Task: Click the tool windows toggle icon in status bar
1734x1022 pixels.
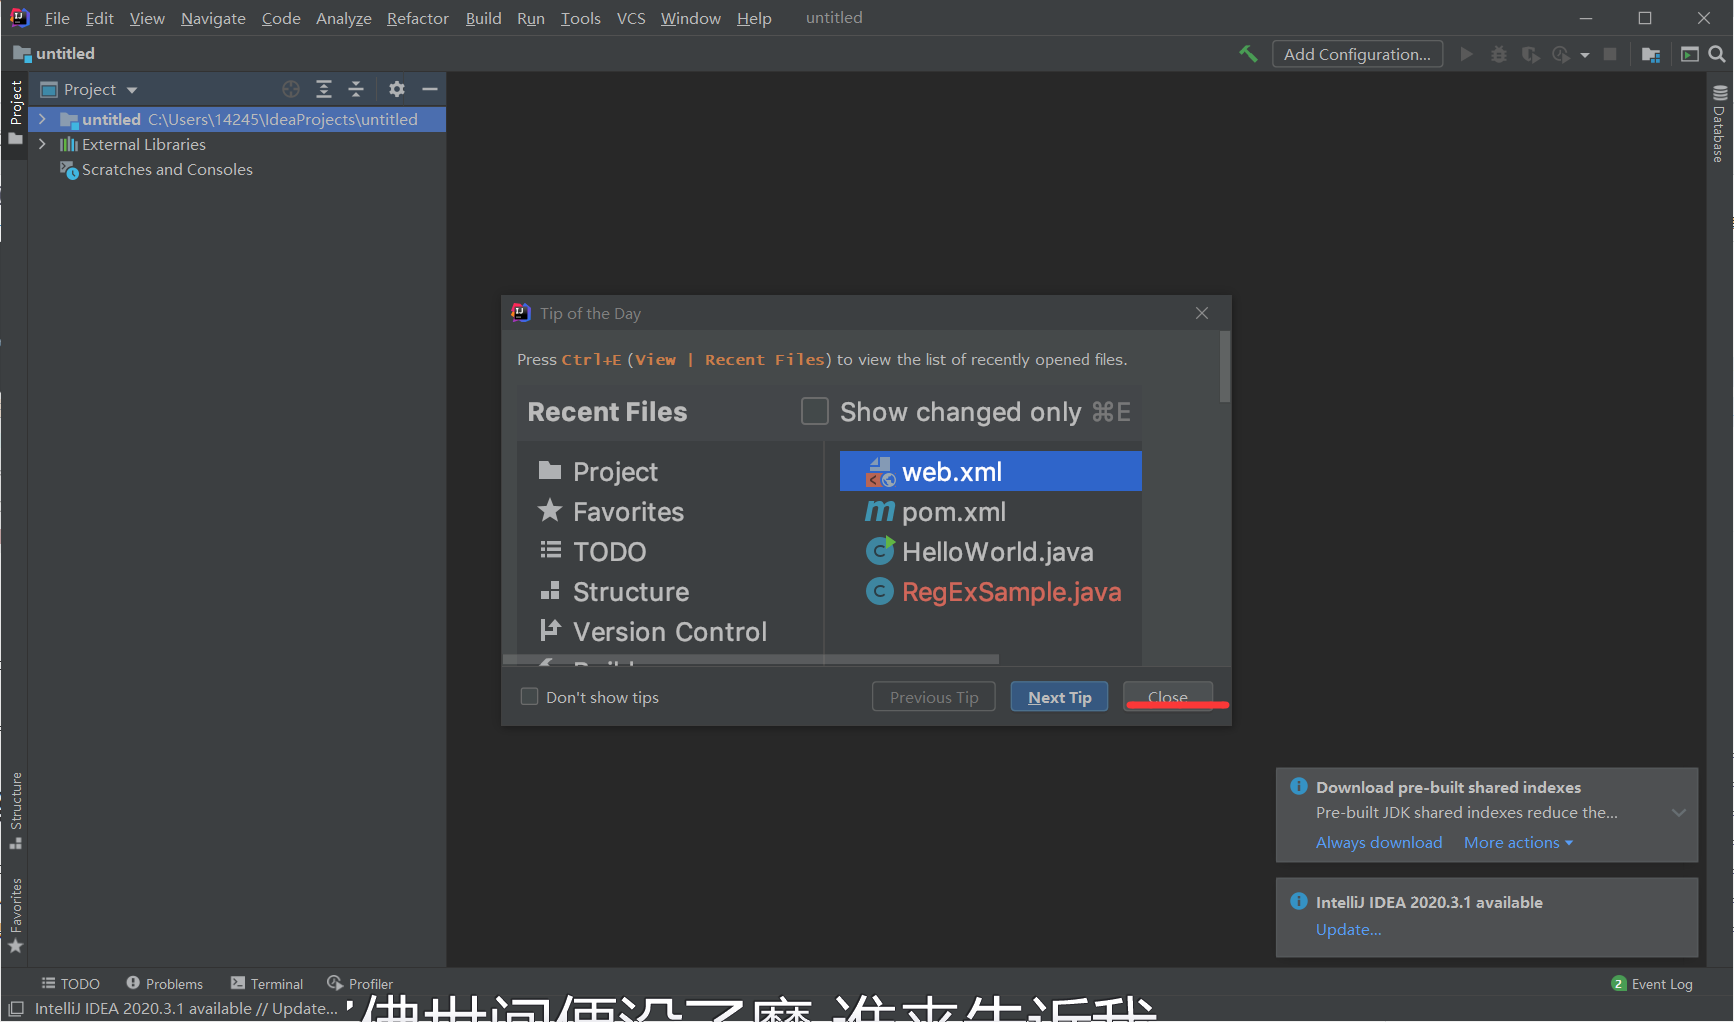Action: click(16, 1009)
